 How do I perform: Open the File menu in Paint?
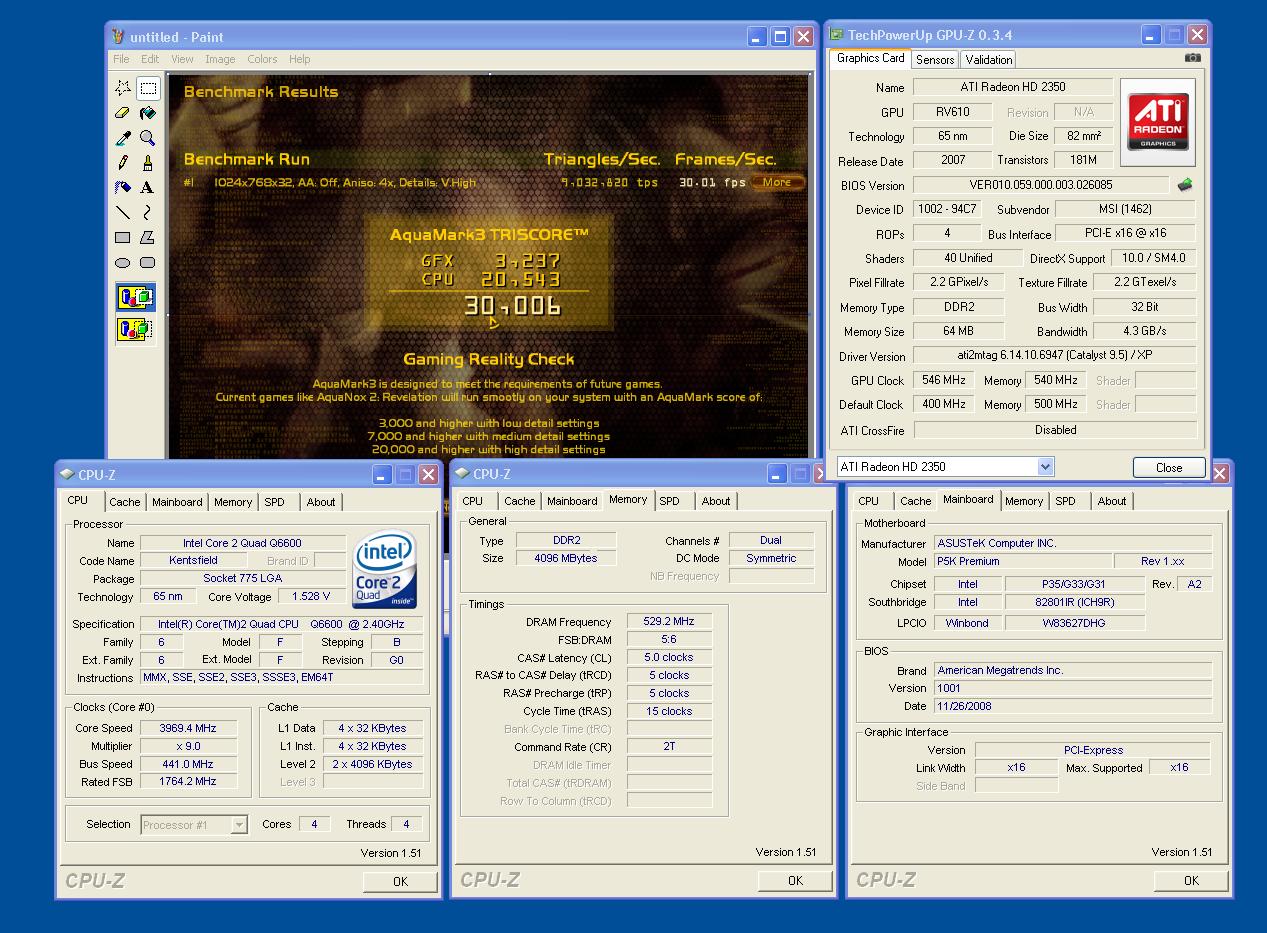click(121, 60)
